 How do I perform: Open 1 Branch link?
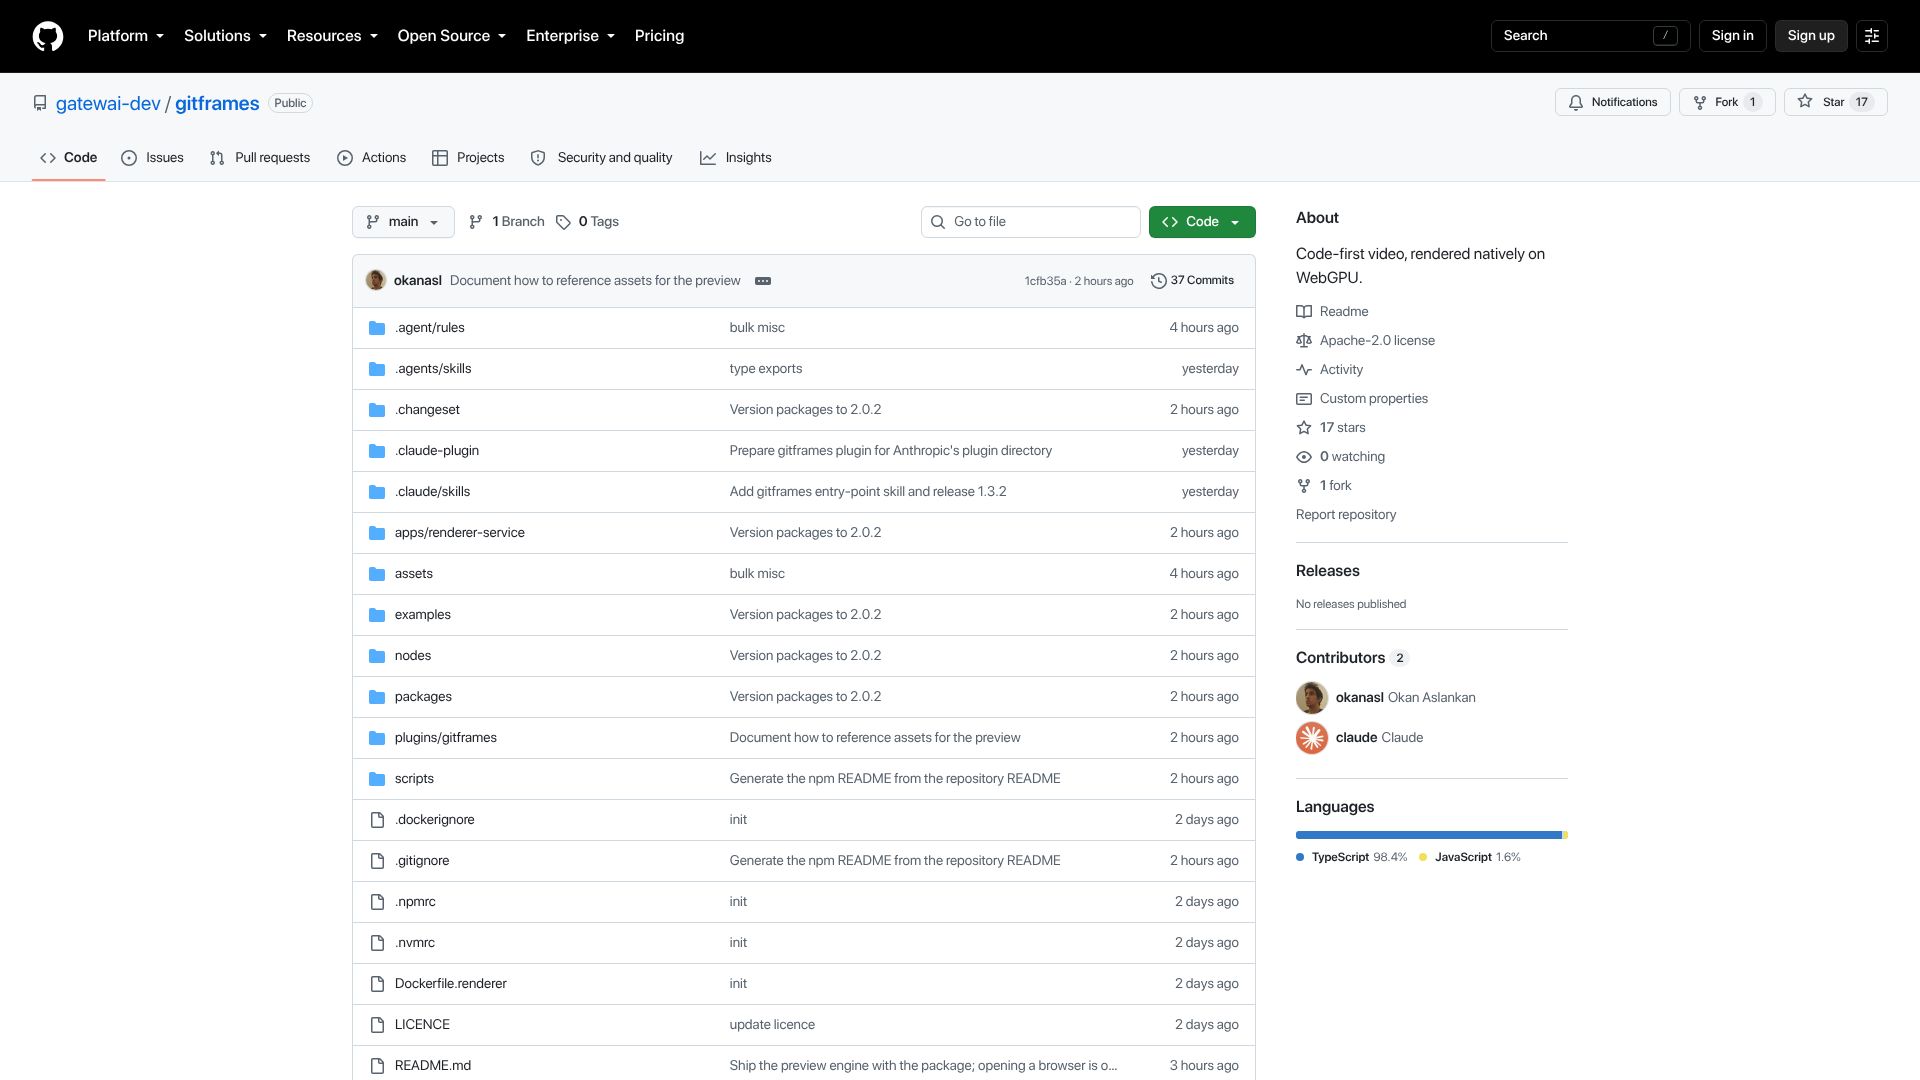[506, 222]
